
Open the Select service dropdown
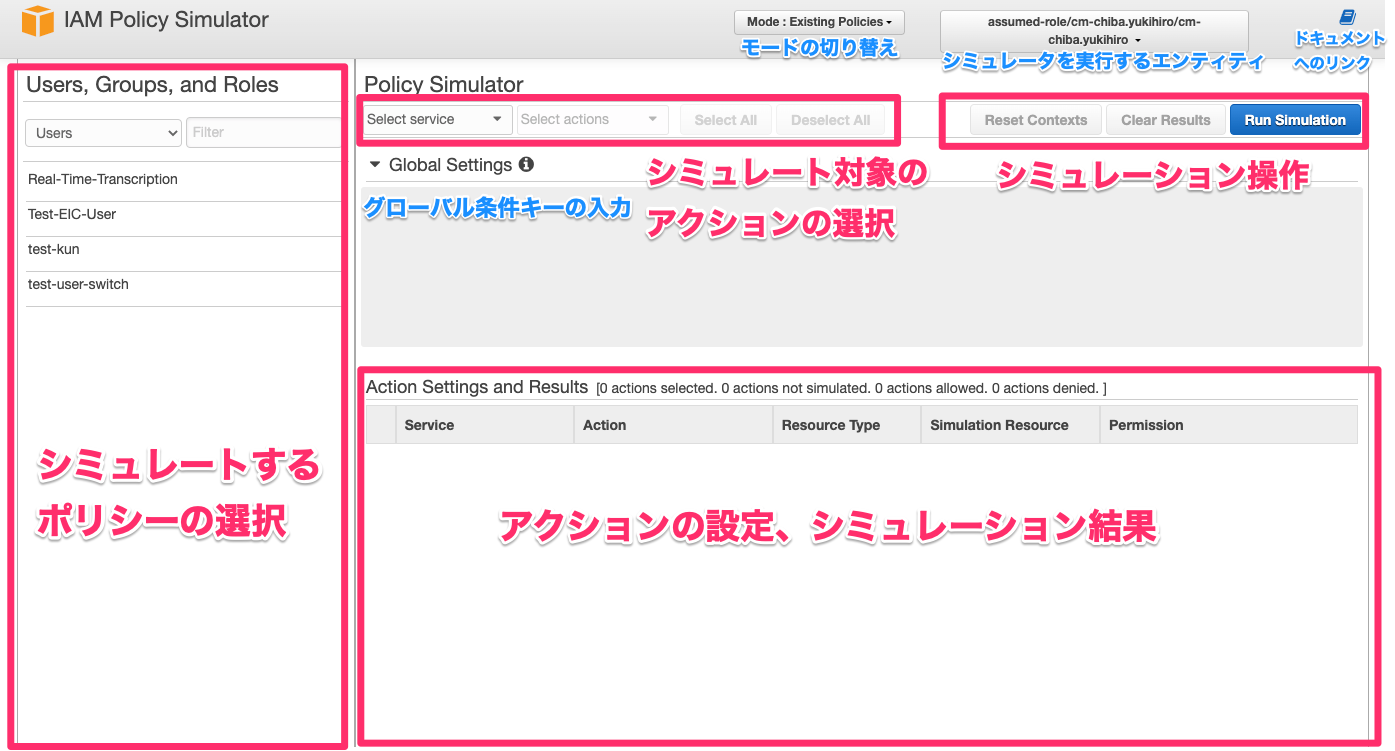[436, 118]
